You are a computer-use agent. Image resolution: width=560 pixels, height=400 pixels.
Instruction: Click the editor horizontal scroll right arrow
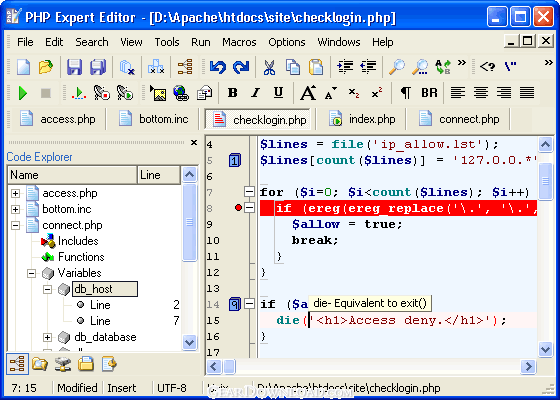click(528, 366)
